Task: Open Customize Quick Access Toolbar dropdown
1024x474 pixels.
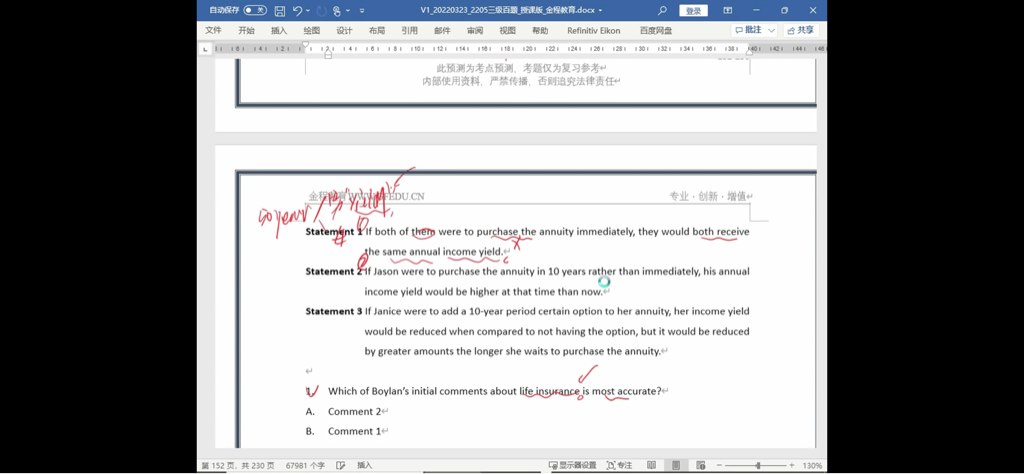Action: pyautogui.click(x=362, y=11)
